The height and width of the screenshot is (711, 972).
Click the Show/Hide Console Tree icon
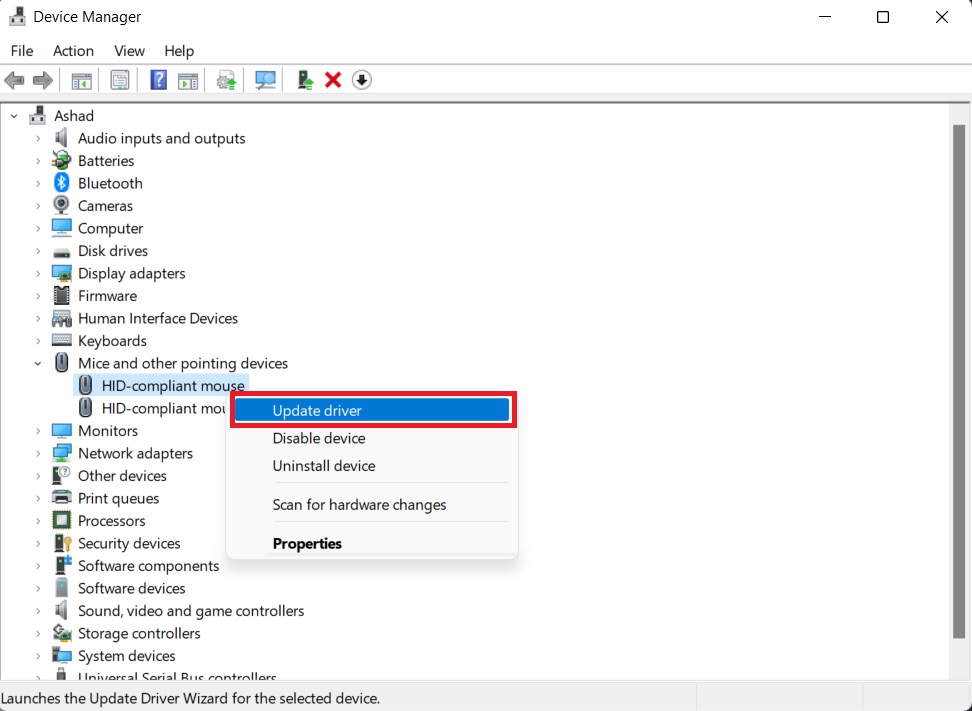click(x=81, y=80)
